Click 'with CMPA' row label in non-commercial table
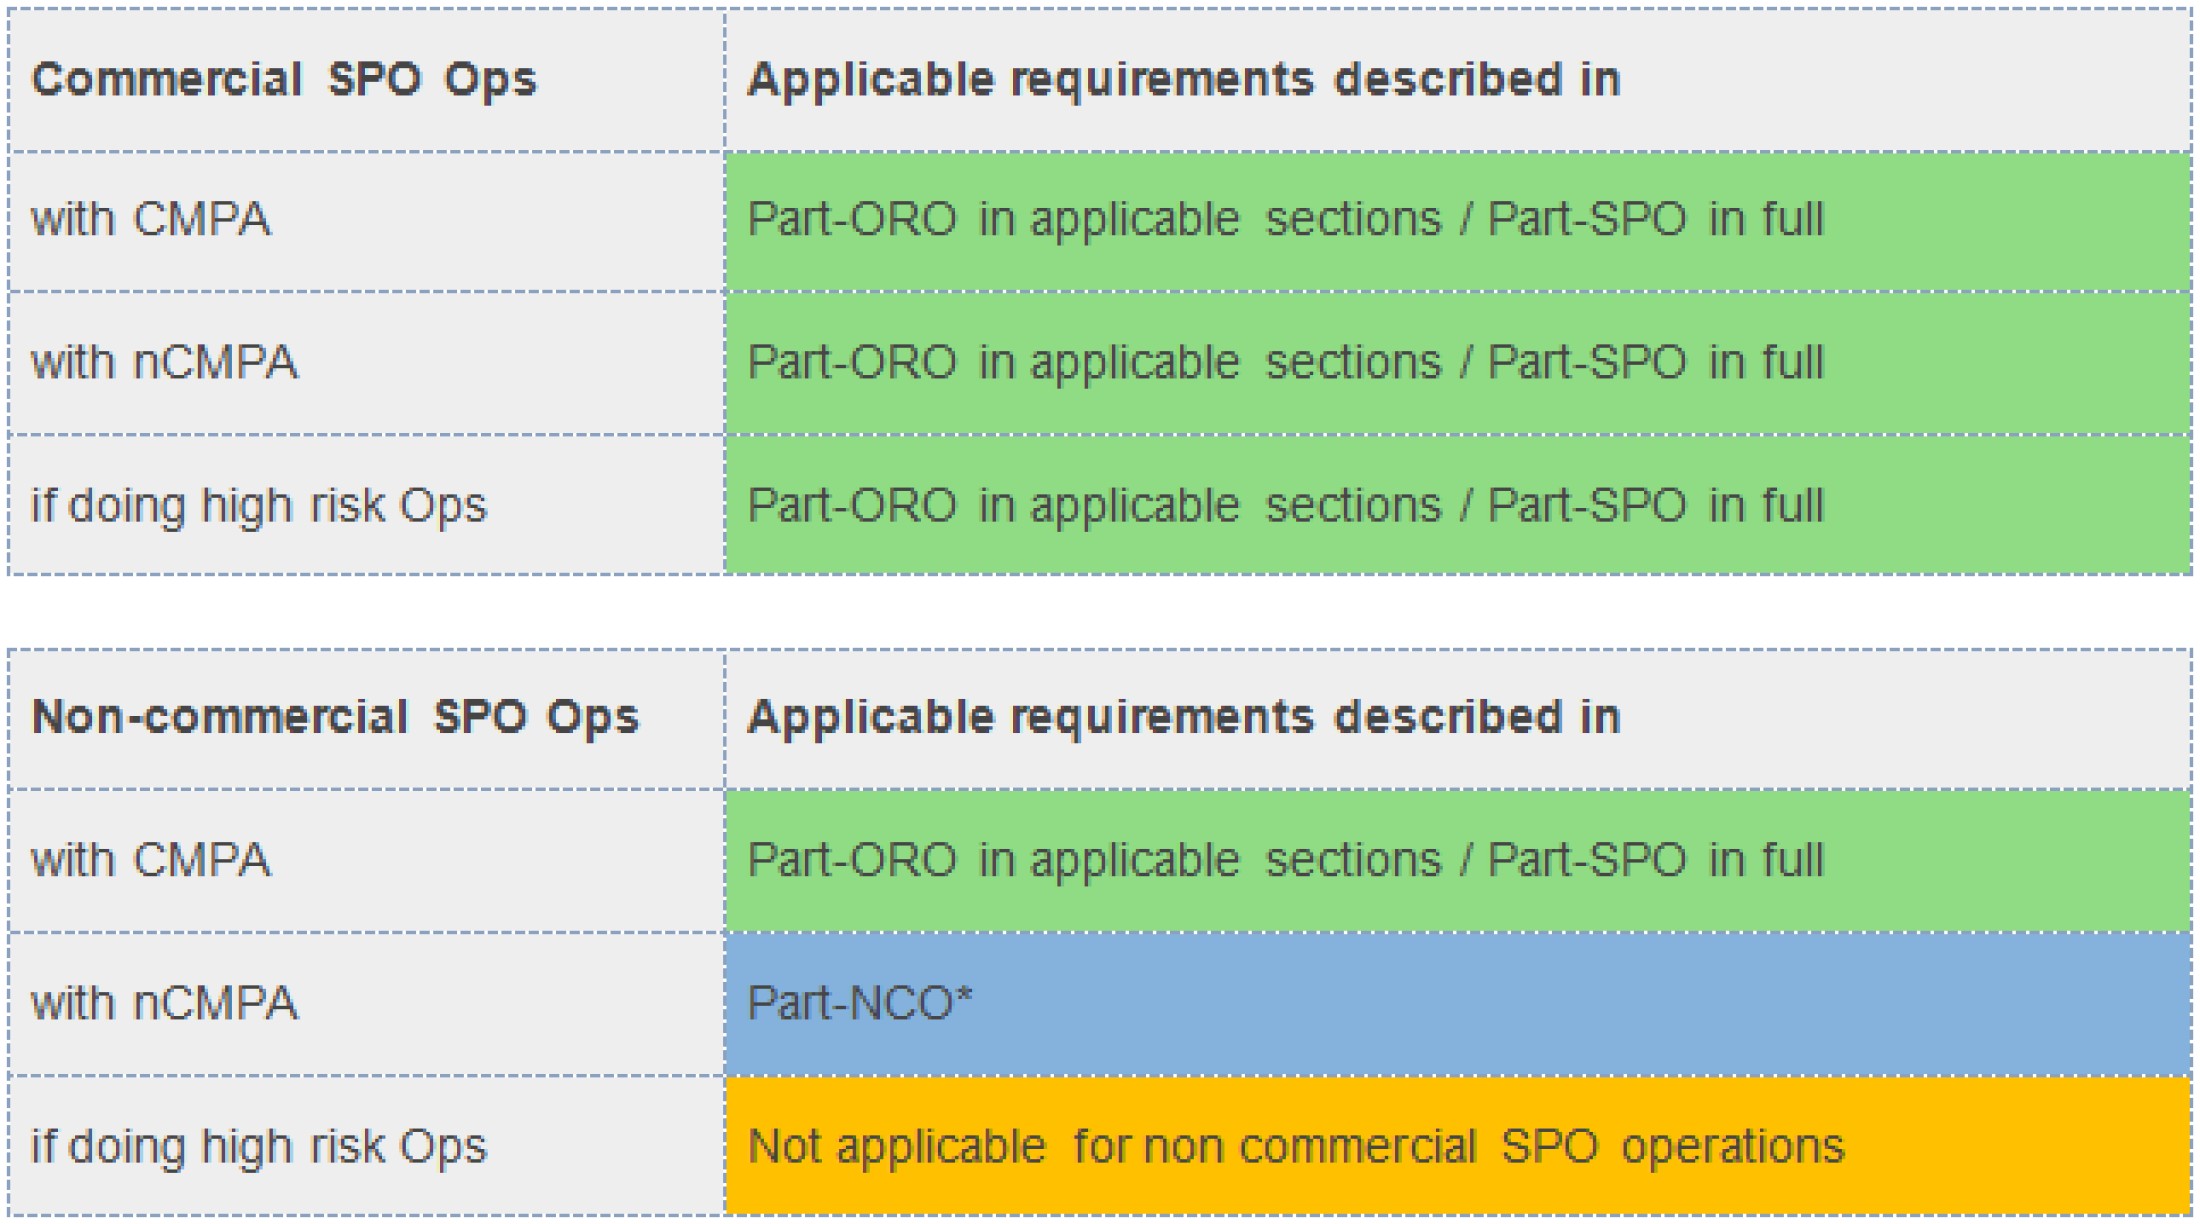 (x=367, y=861)
